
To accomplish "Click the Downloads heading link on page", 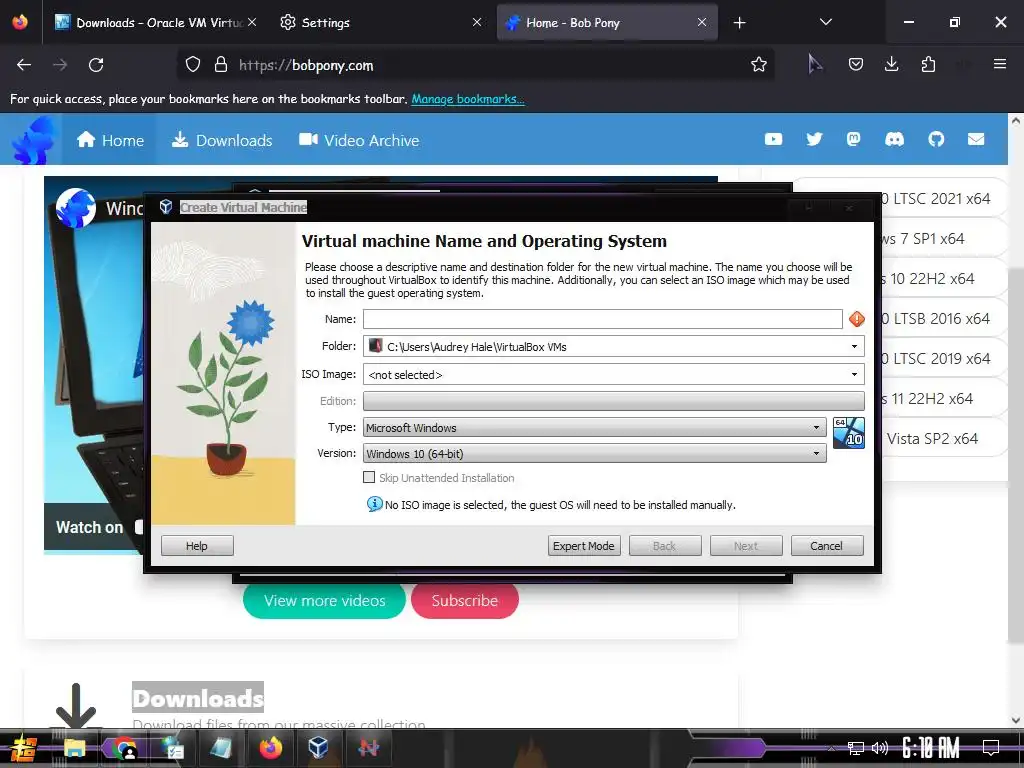I will pos(198,698).
